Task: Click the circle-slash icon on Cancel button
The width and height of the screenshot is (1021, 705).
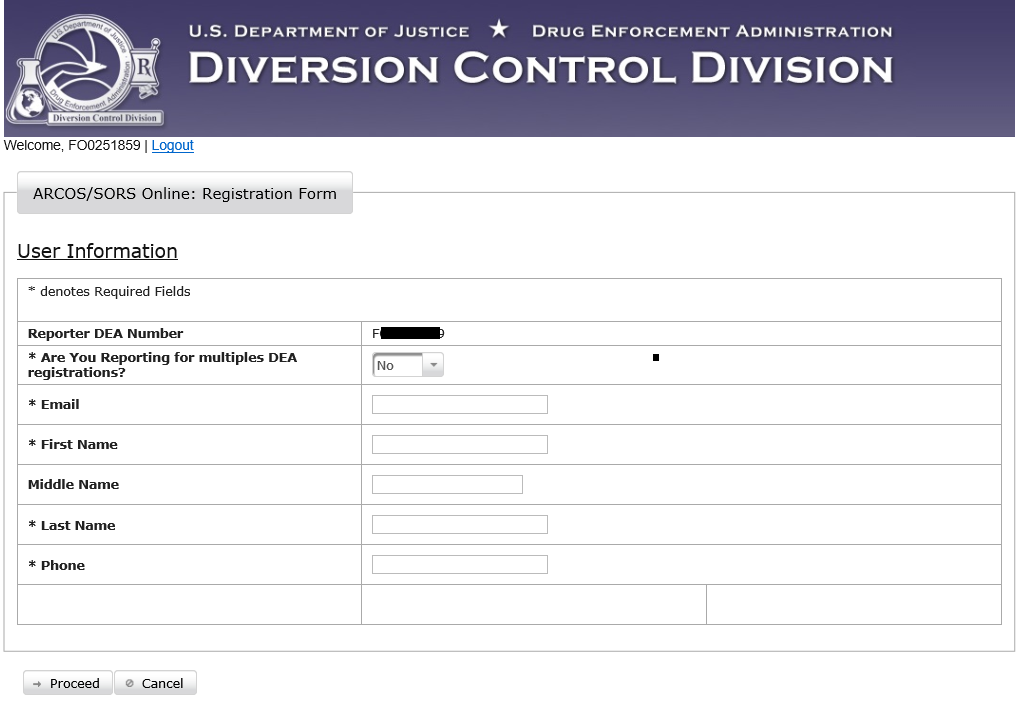Action: click(x=129, y=684)
